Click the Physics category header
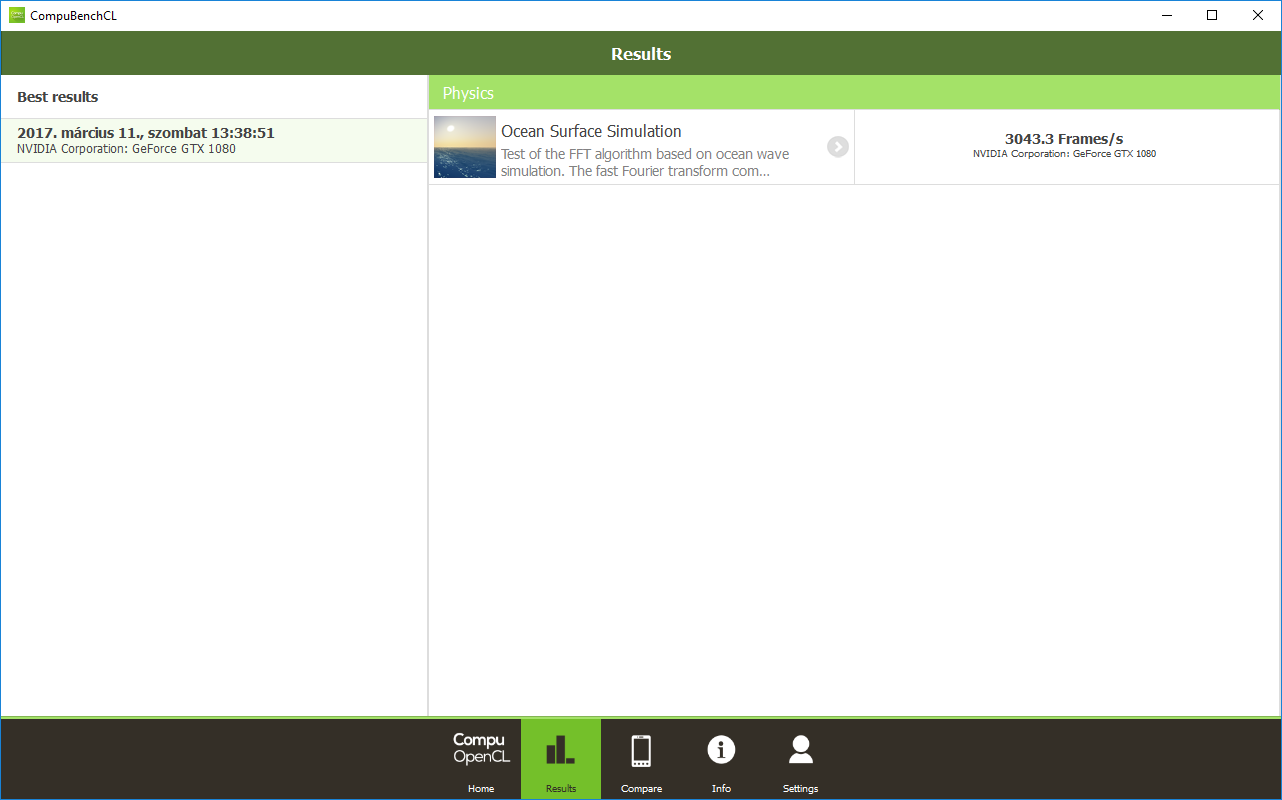The height and width of the screenshot is (800, 1282). point(855,93)
